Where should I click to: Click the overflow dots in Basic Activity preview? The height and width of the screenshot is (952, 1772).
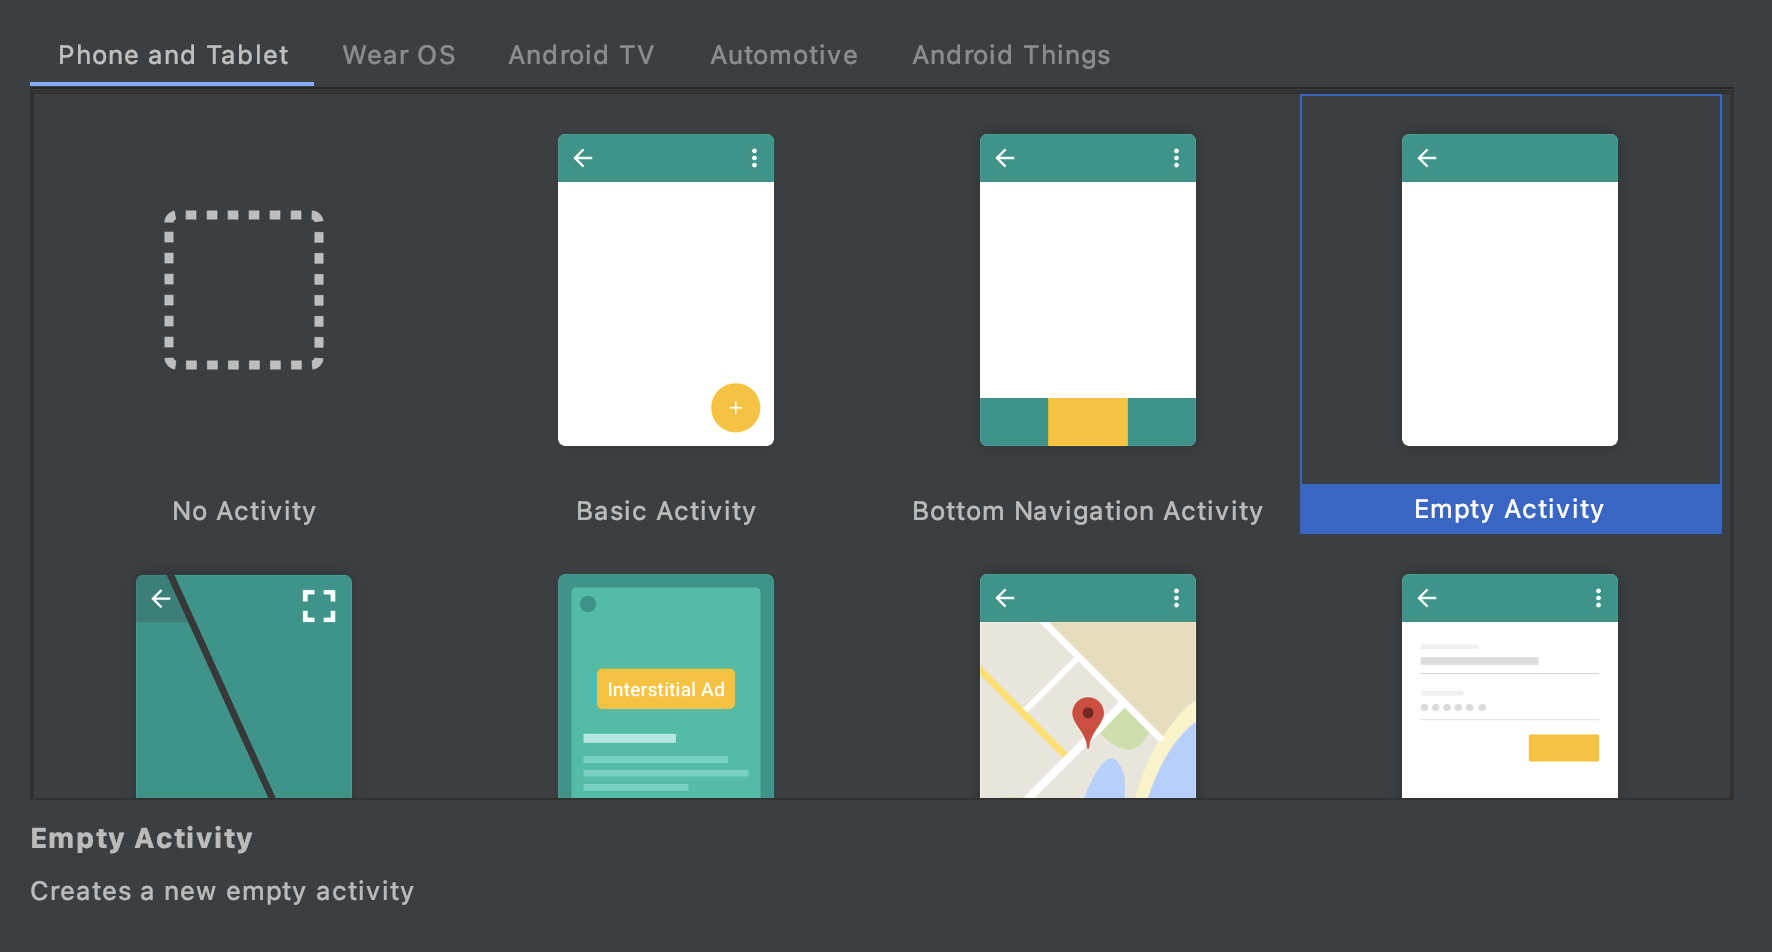click(754, 158)
